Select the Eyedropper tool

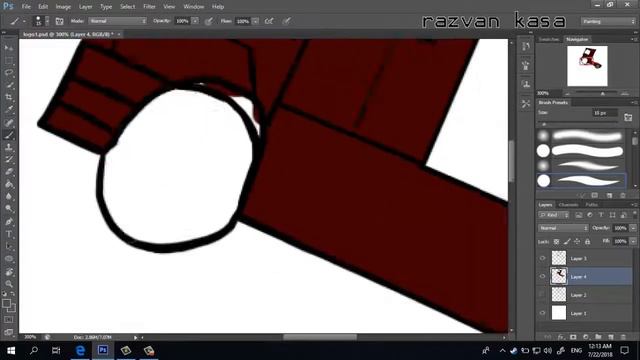(9, 109)
